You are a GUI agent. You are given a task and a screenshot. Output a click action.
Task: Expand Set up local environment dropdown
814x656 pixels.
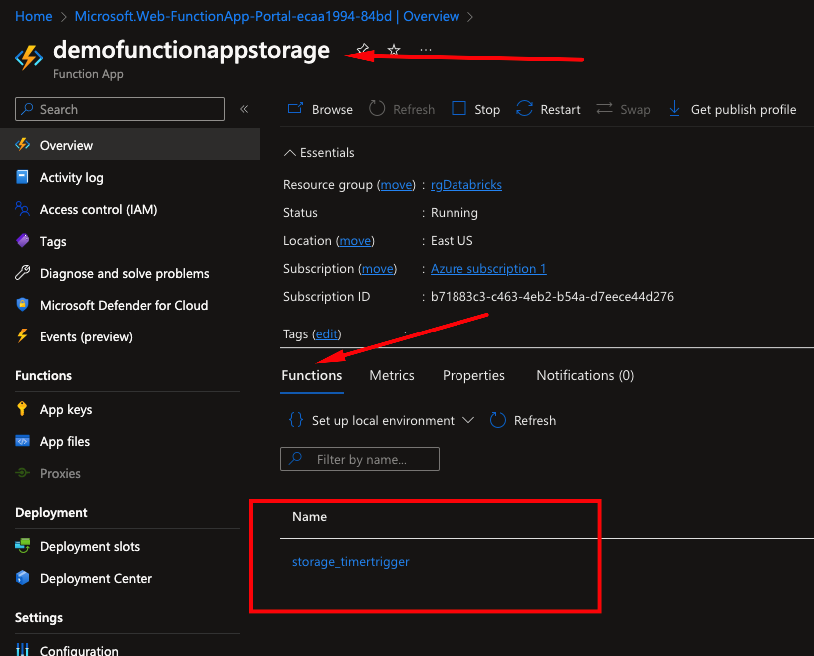[x=468, y=420]
